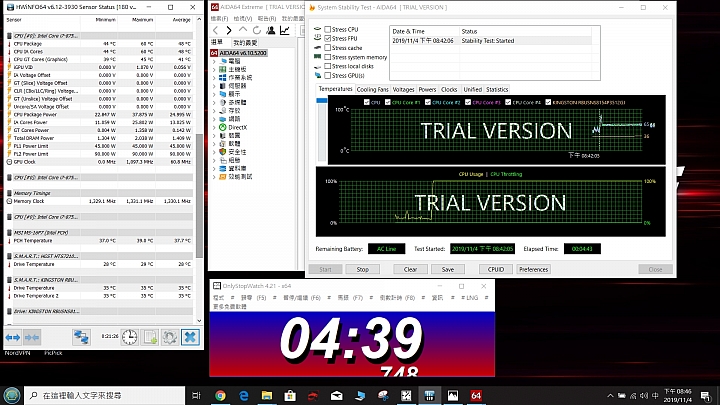Switch to the Clocks tab
Image resolution: width=720 pixels, height=405 pixels.
point(449,90)
